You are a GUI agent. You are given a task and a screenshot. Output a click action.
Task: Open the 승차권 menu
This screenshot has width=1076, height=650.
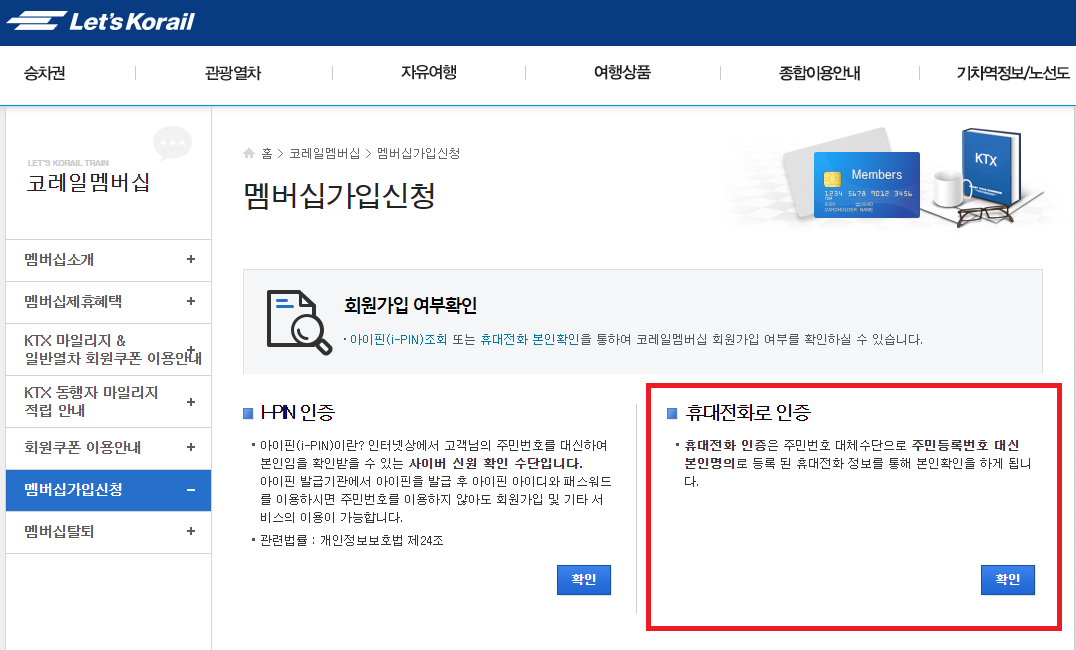point(45,73)
